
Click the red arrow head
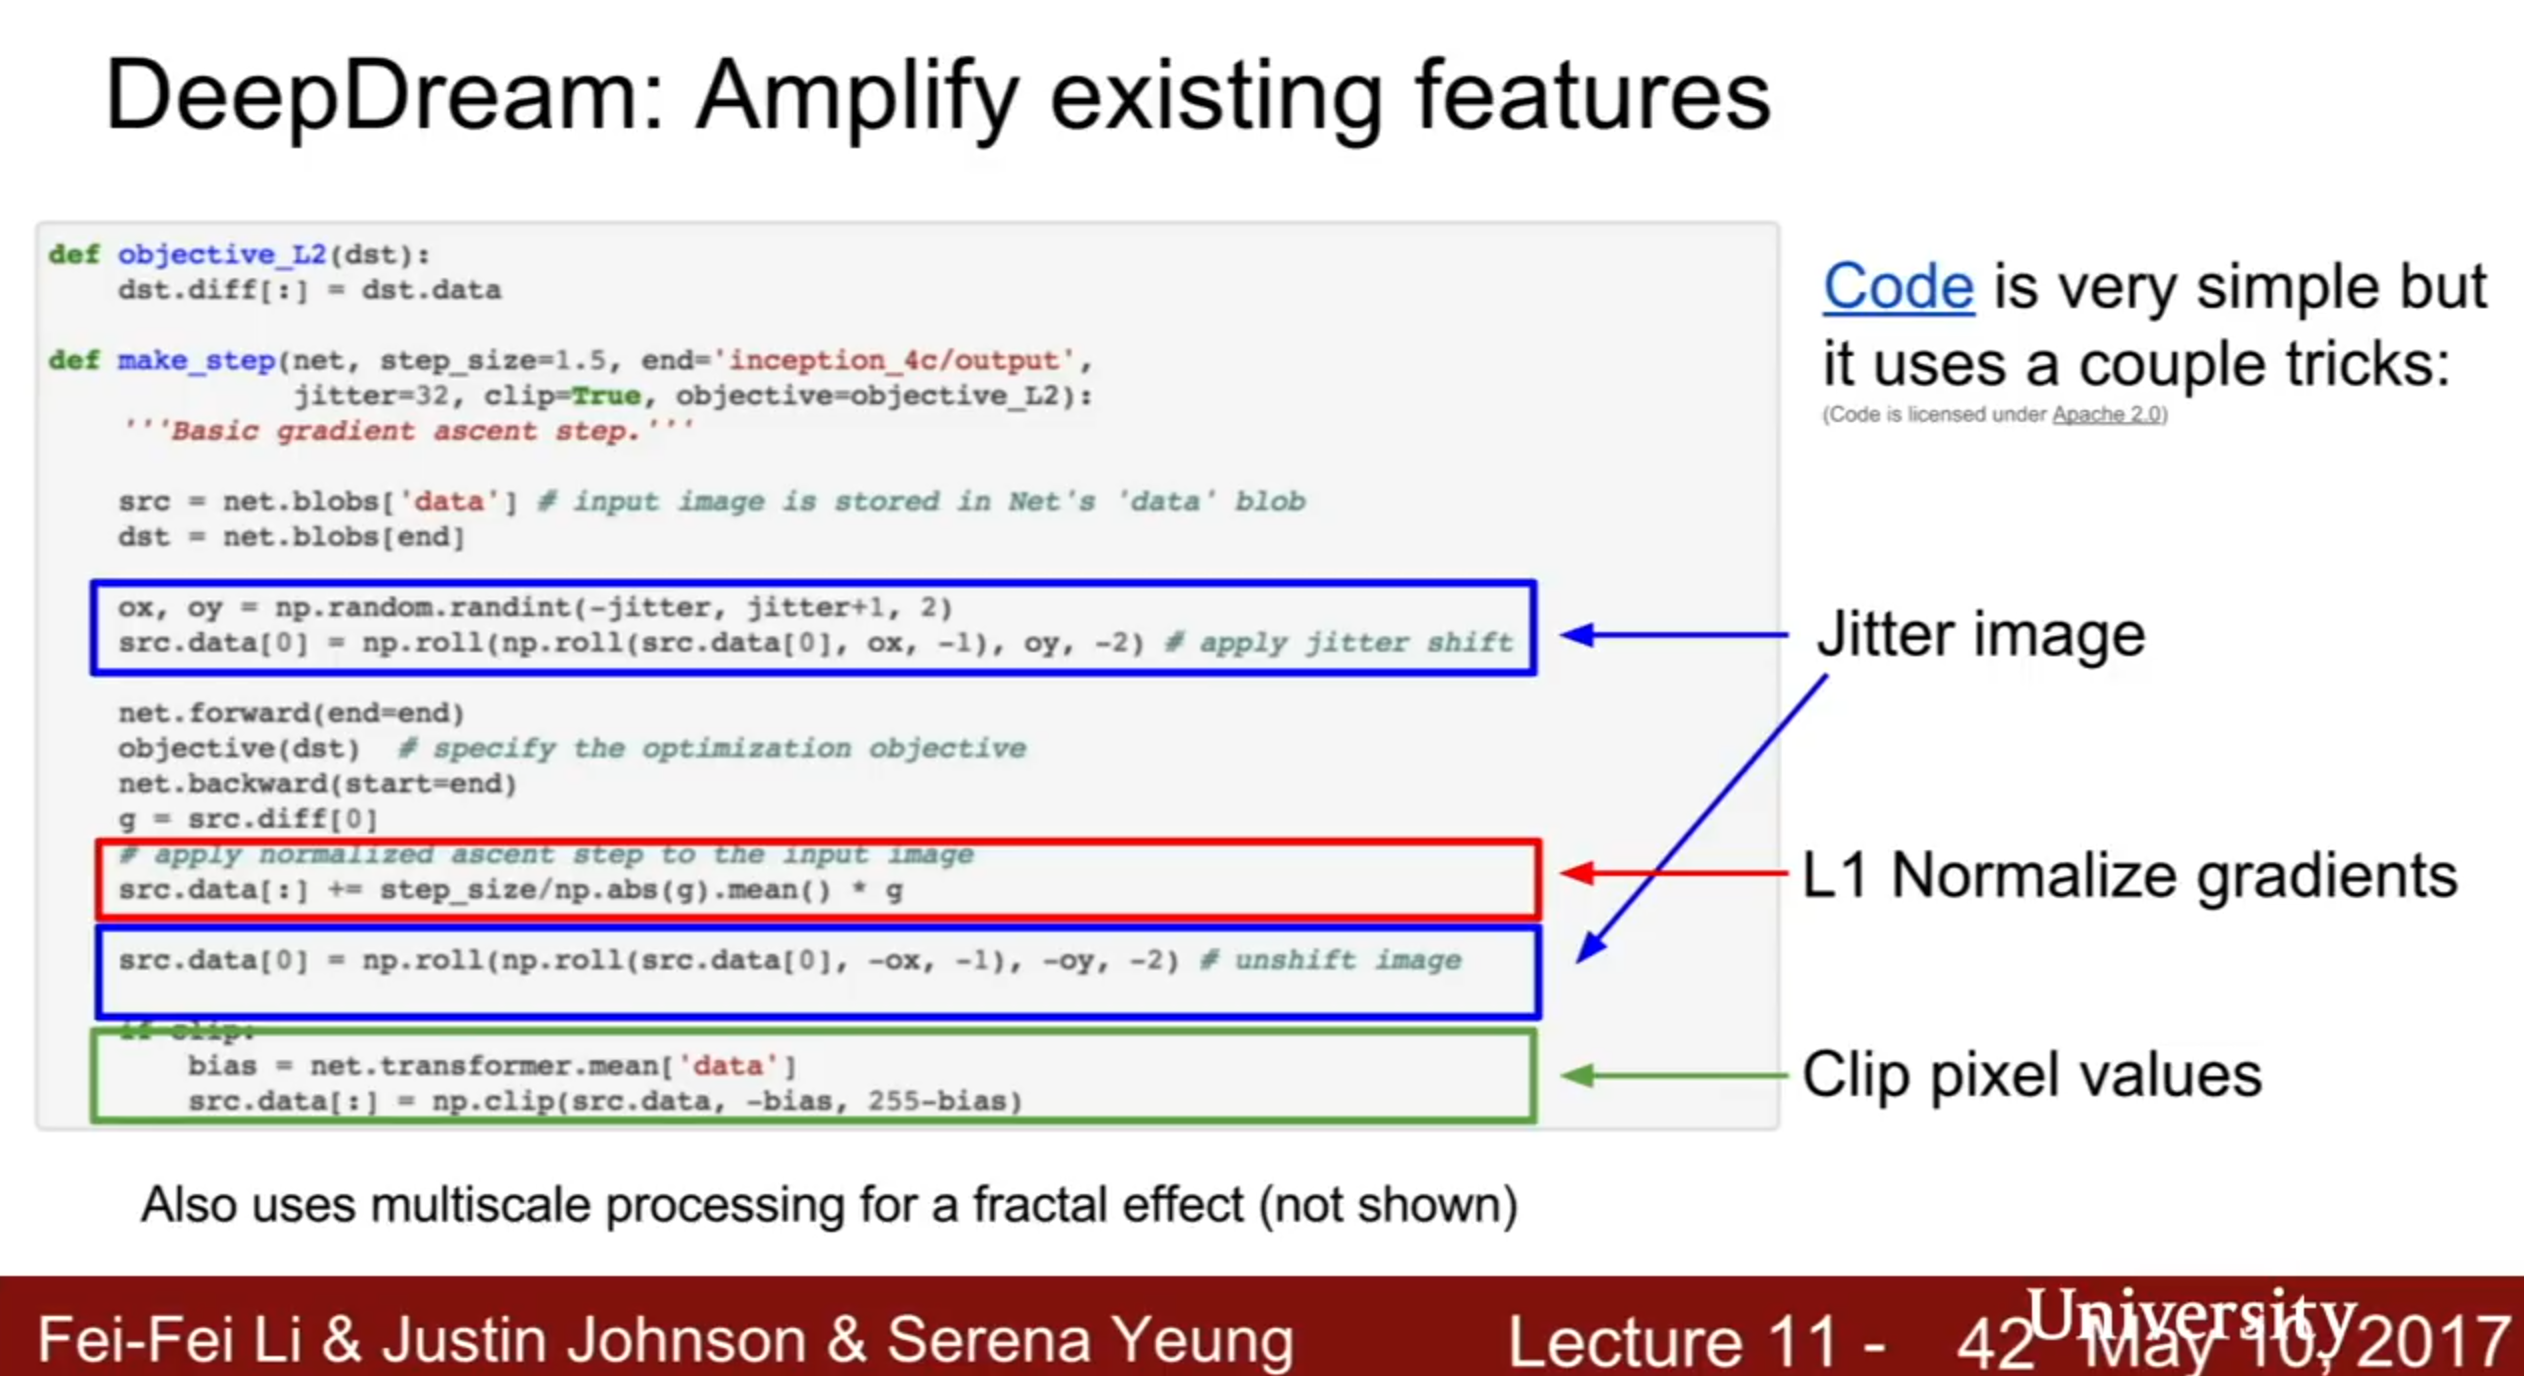point(1578,873)
